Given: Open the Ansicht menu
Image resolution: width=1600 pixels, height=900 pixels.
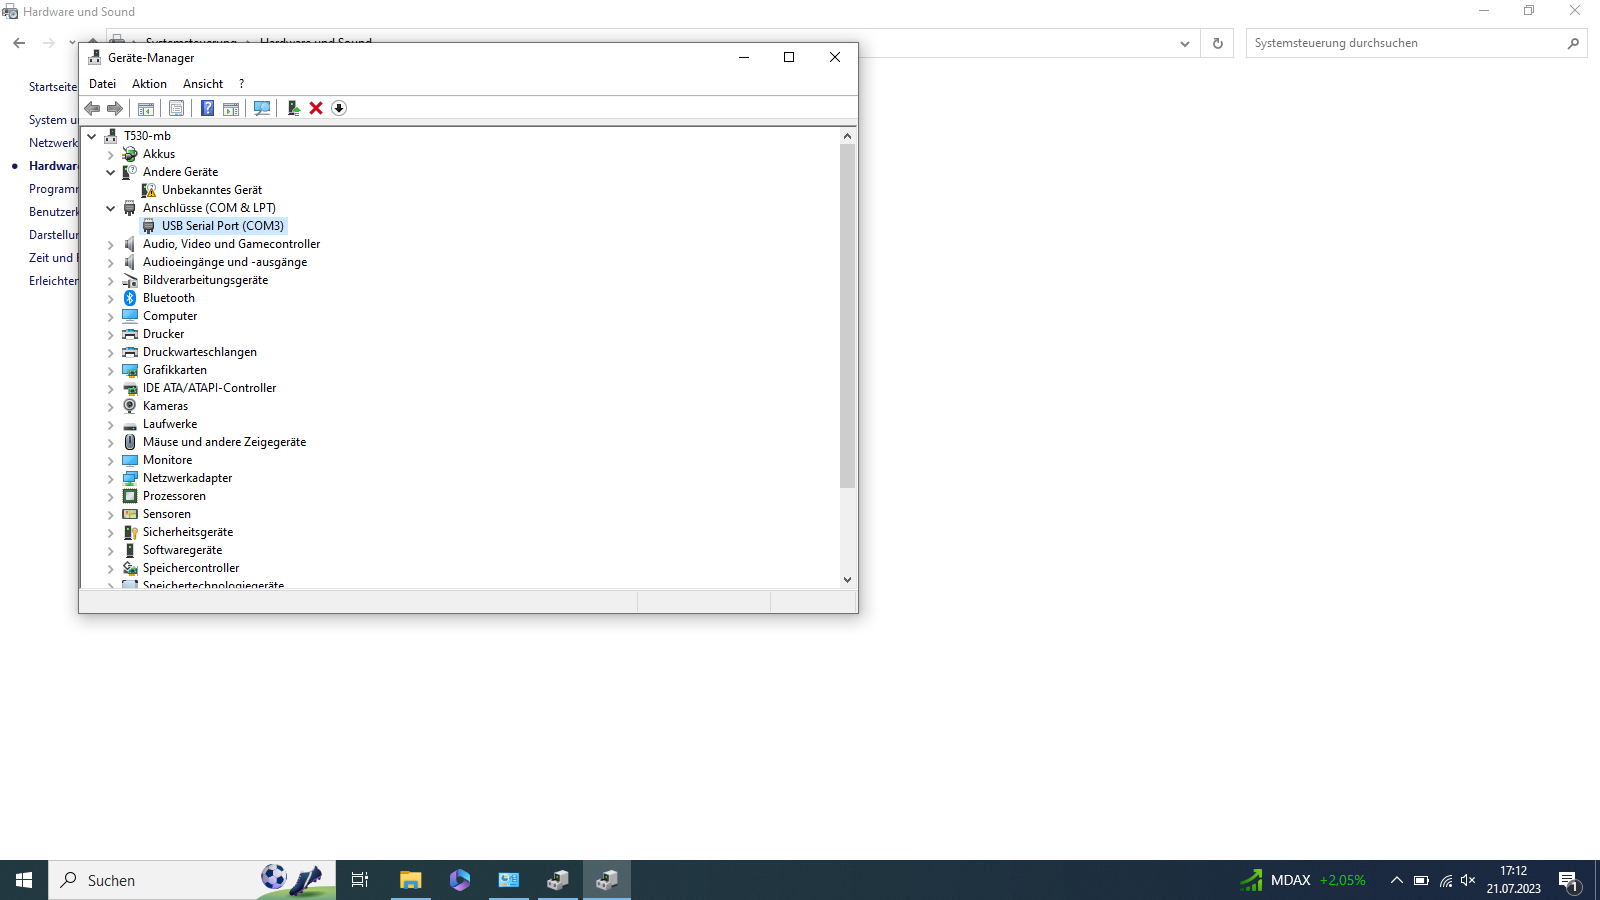Looking at the screenshot, I should point(202,83).
